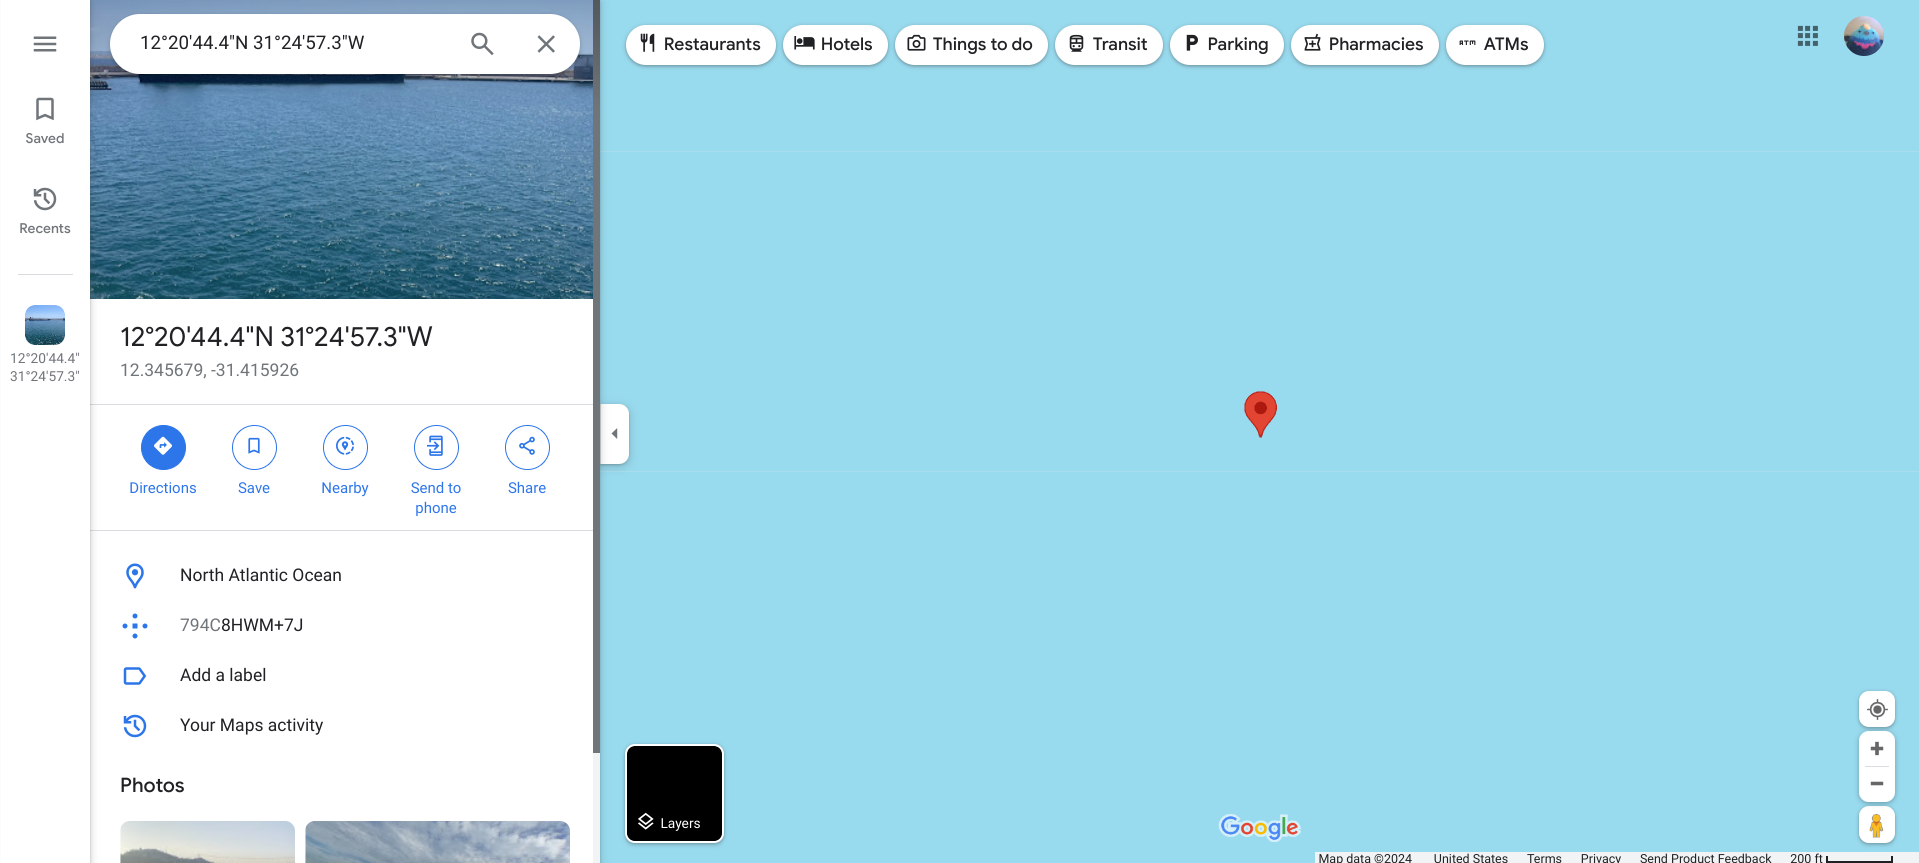The image size is (1919, 863).
Task: Show your location on map
Action: [x=1876, y=709]
